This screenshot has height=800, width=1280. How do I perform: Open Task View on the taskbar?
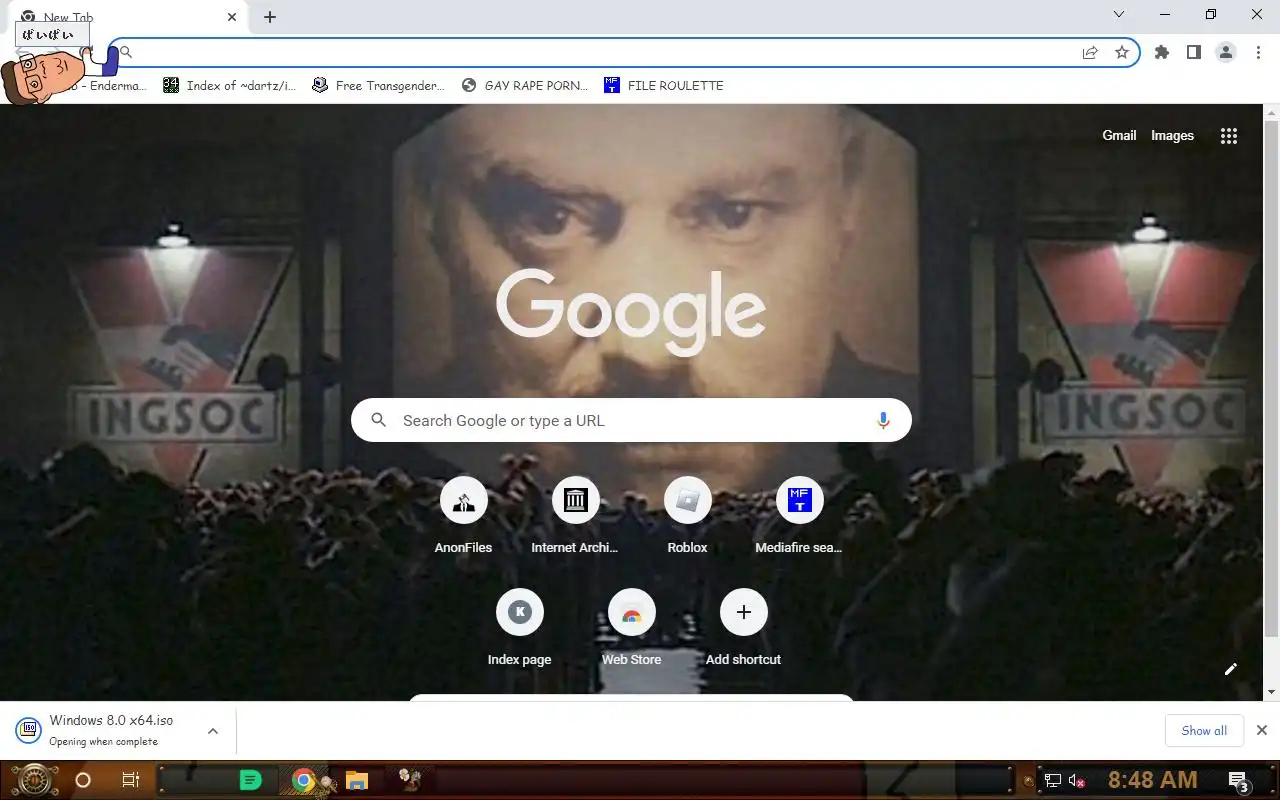tap(131, 780)
